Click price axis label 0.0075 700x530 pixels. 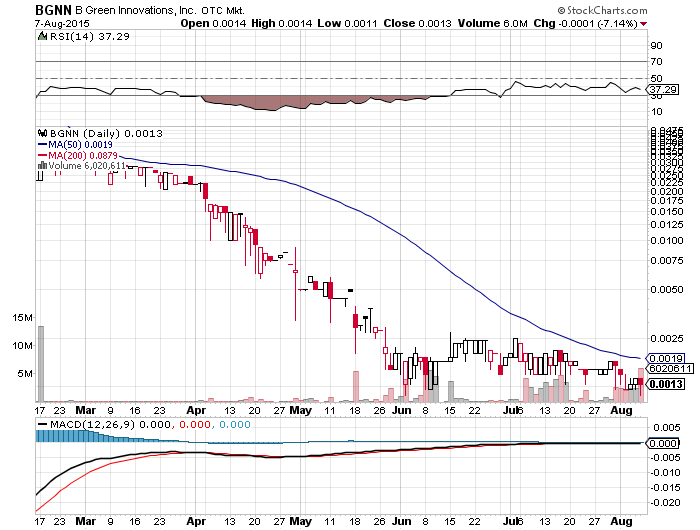click(x=667, y=260)
